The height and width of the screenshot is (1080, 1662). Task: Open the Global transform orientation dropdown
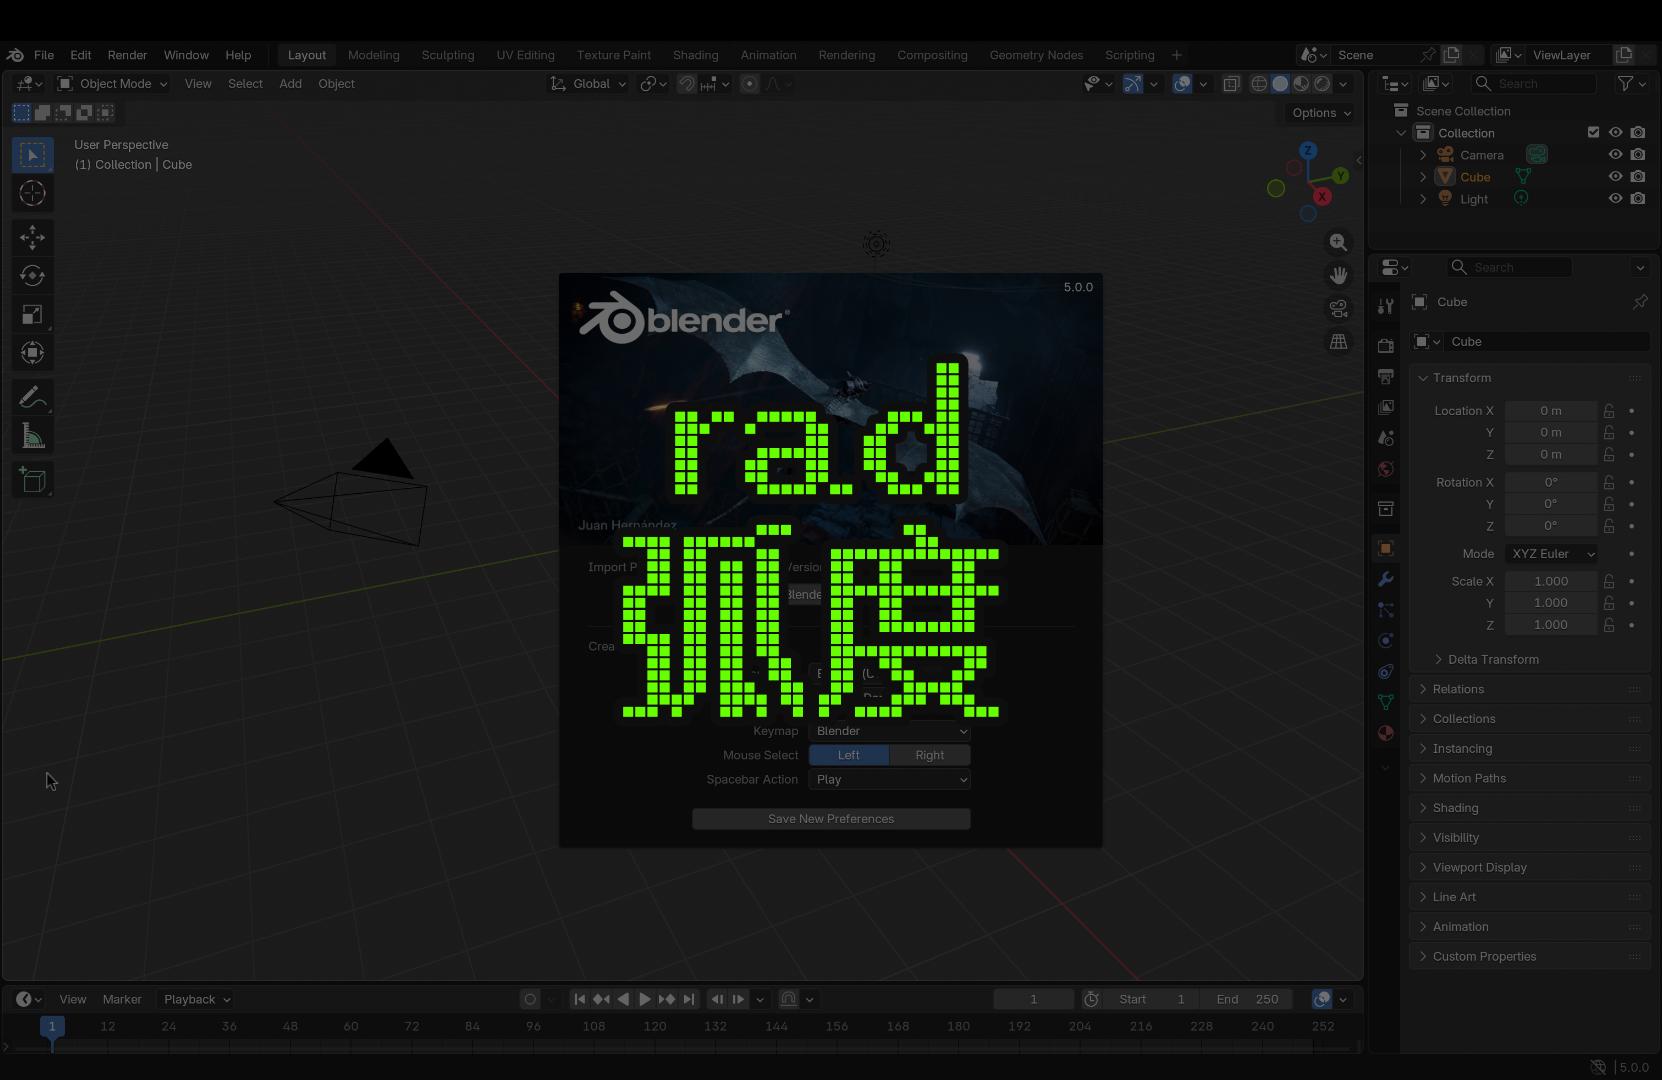tap(589, 84)
